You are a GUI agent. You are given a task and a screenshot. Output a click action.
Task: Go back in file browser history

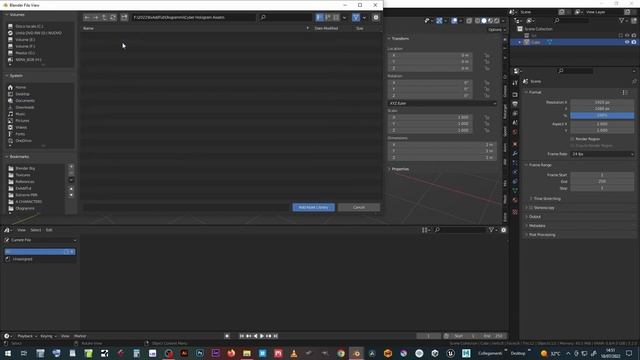(x=87, y=18)
